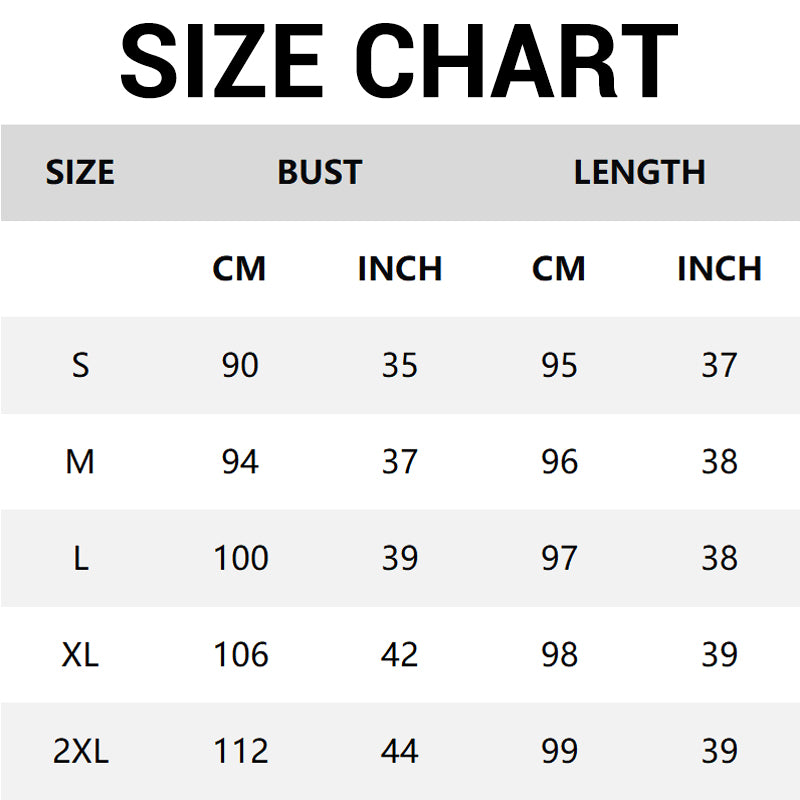Select the XL size row label
Image resolution: width=800 pixels, height=800 pixels.
80,655
